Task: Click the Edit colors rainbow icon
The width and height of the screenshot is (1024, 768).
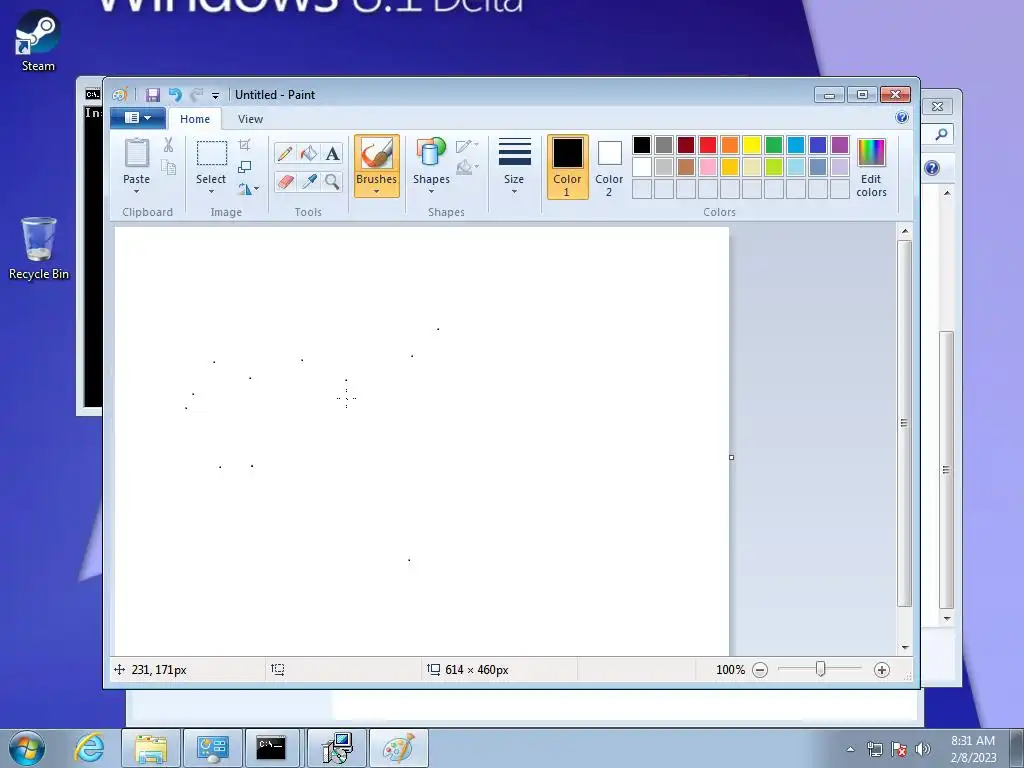Action: (871, 153)
